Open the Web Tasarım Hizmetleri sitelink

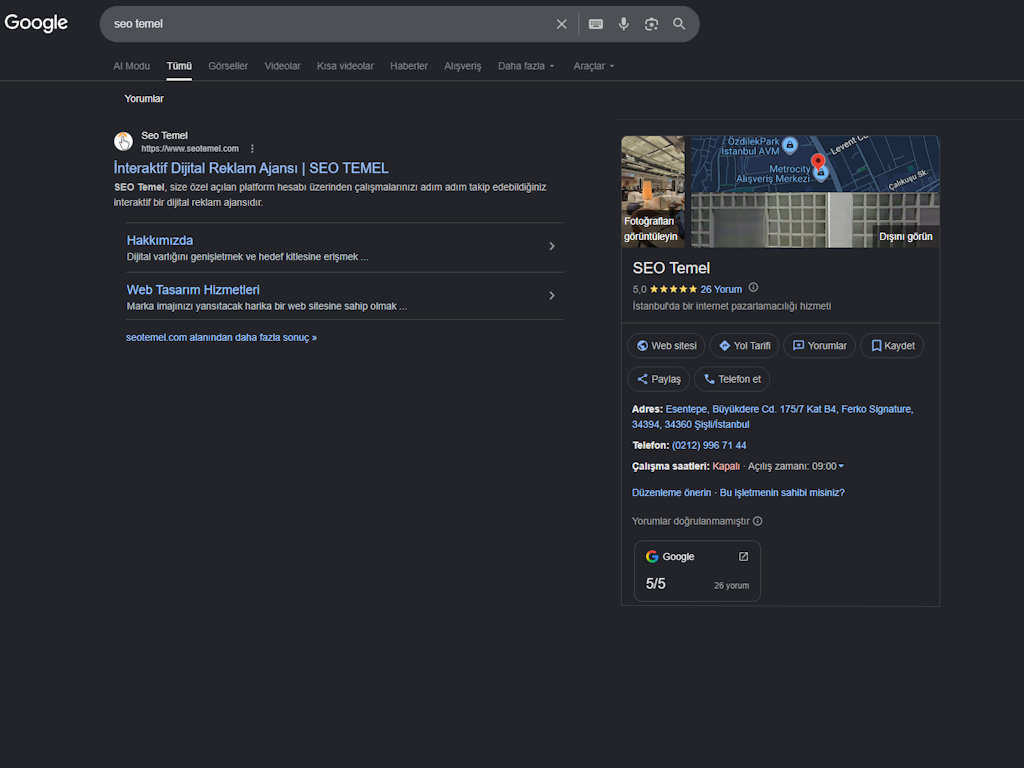193,290
